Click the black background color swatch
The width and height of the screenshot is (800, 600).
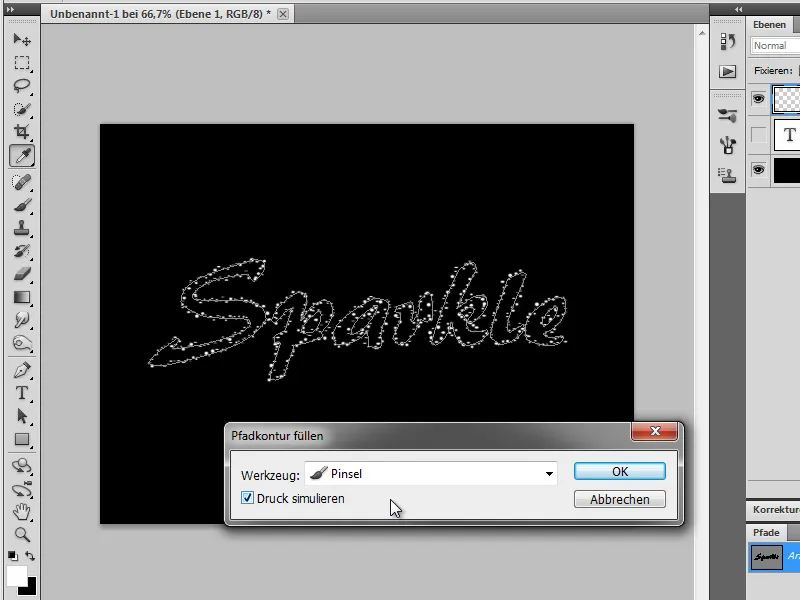pos(30,588)
